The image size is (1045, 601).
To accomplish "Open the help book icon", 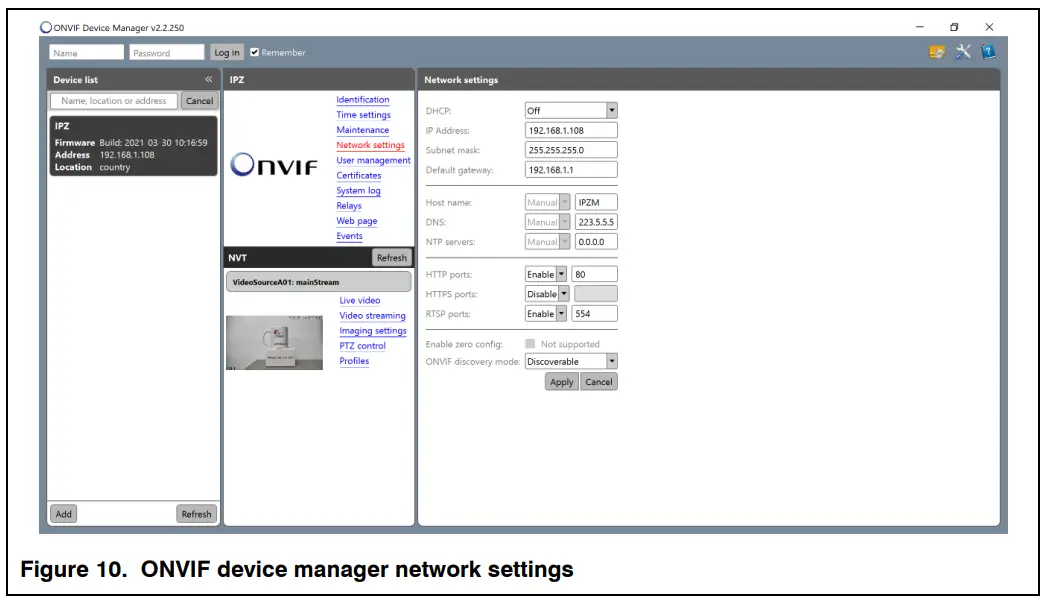I will [988, 51].
